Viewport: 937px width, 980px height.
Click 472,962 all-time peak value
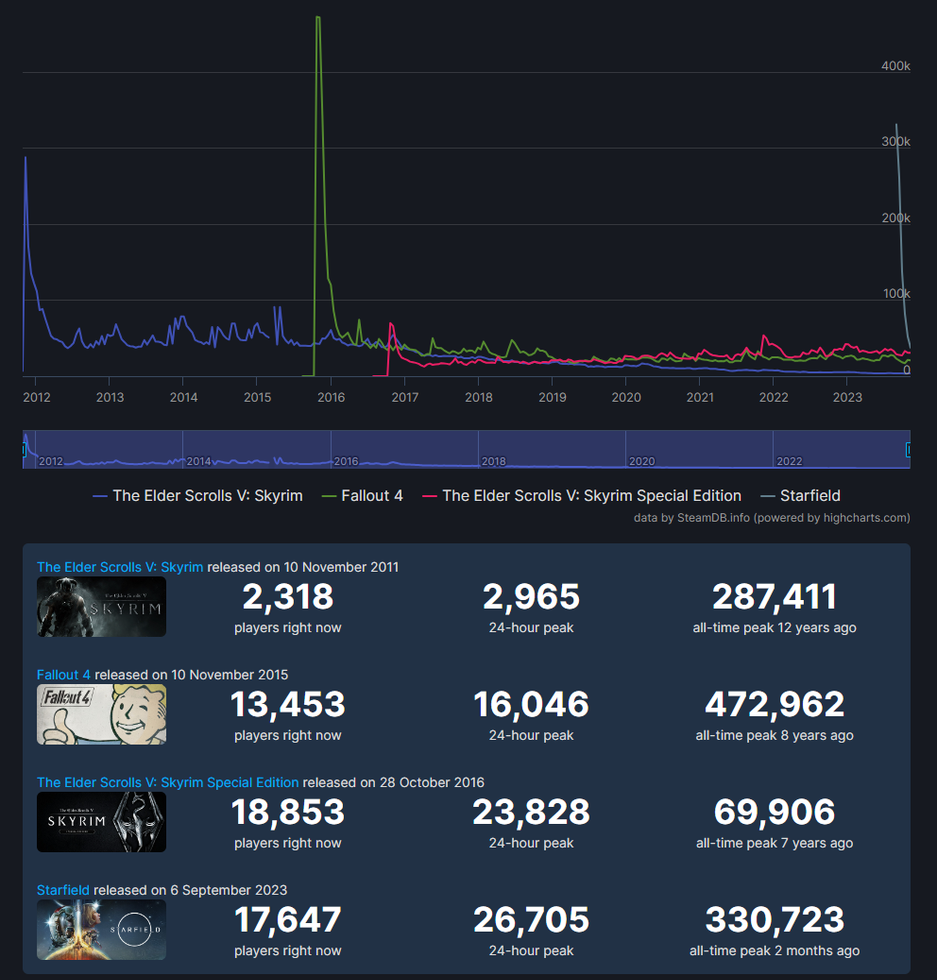[x=774, y=704]
